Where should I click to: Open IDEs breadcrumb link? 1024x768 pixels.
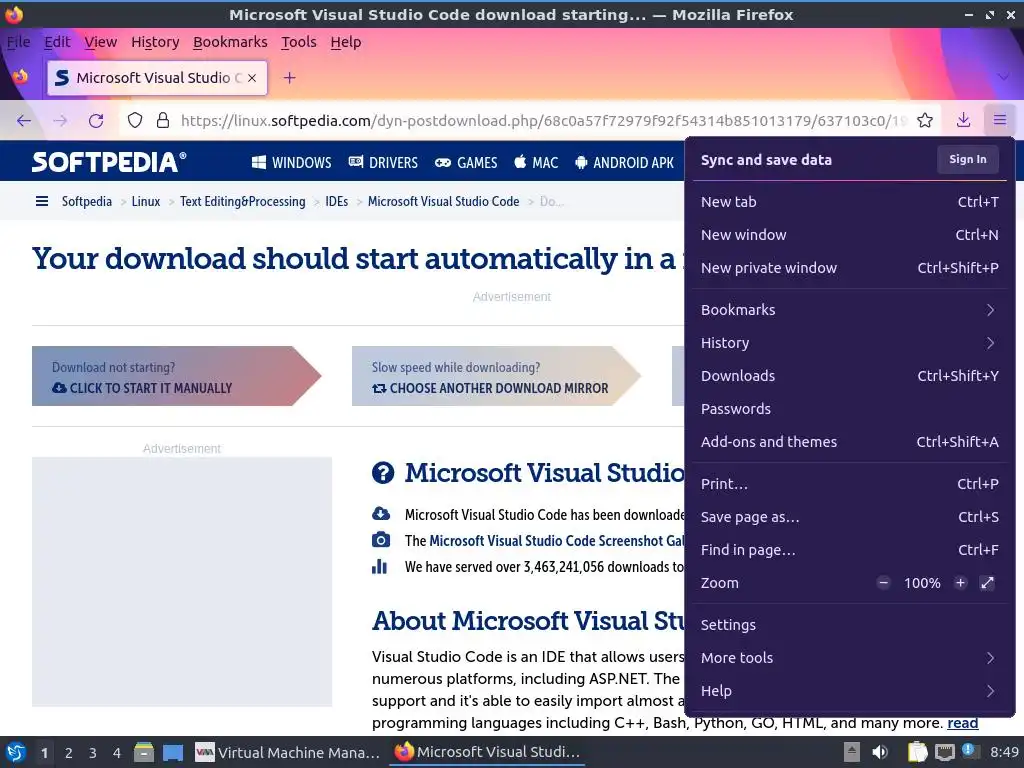(x=336, y=201)
